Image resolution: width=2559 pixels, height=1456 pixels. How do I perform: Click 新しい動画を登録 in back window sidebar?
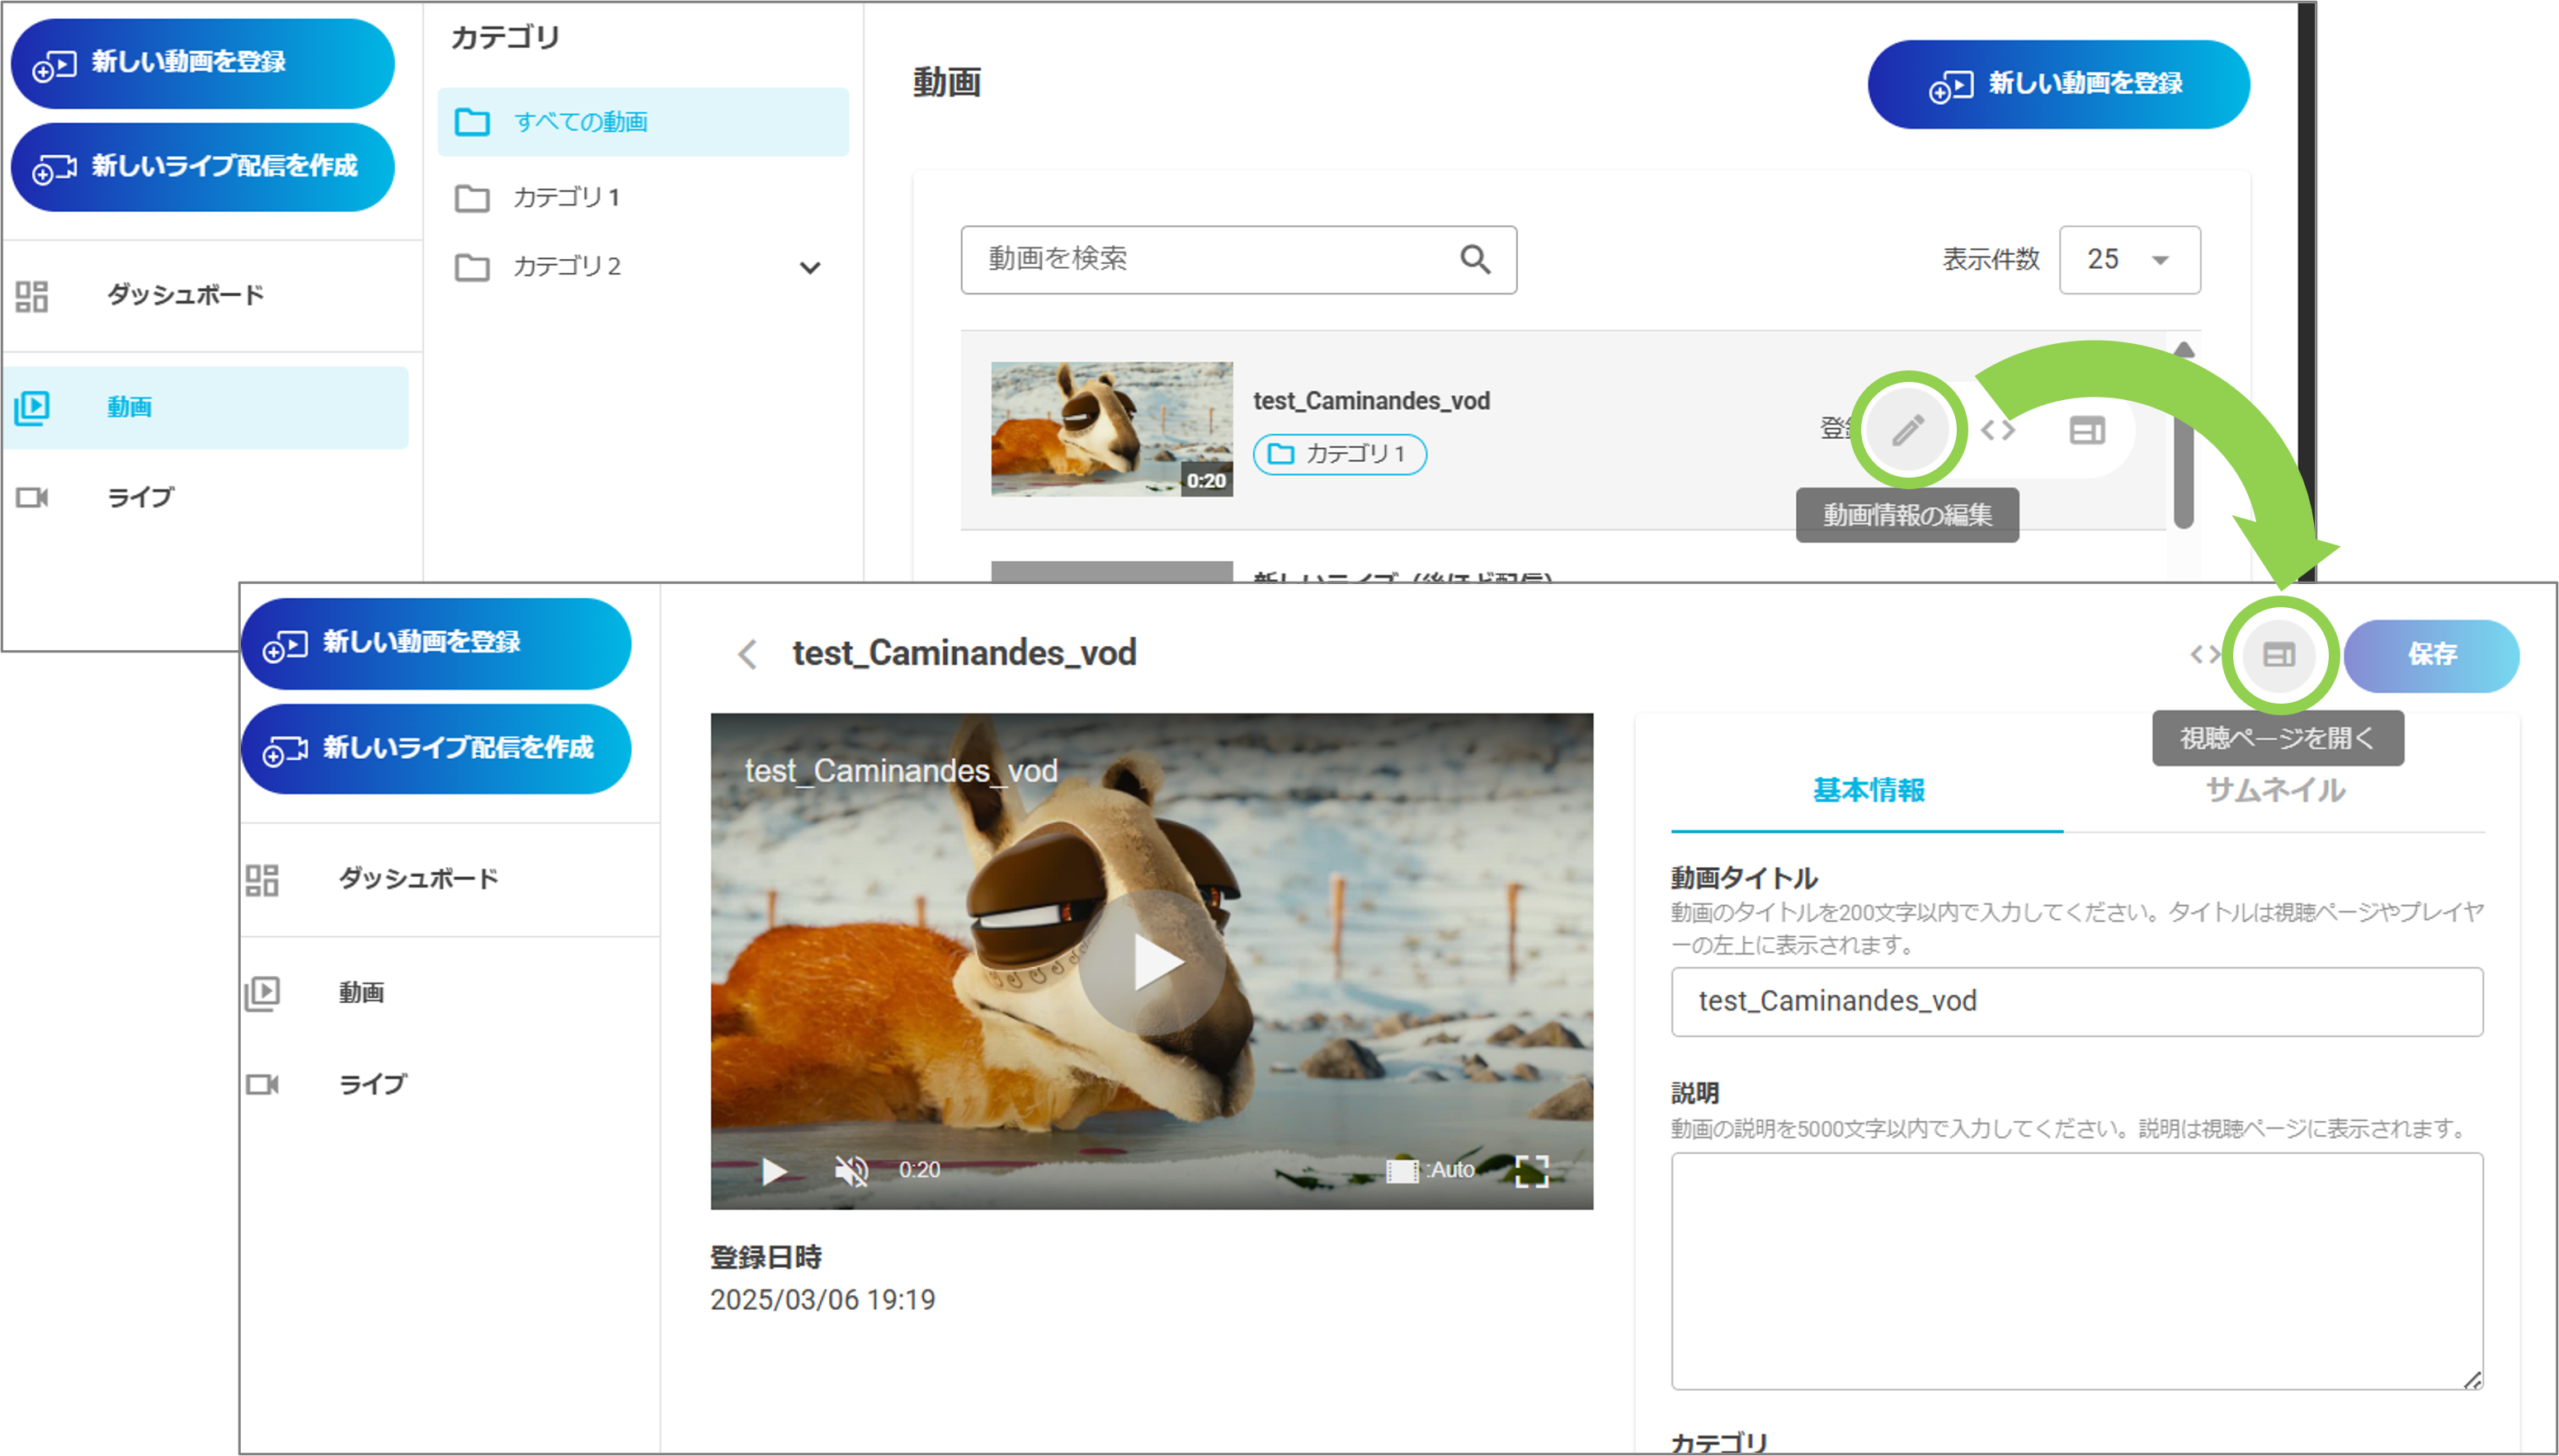click(x=202, y=64)
